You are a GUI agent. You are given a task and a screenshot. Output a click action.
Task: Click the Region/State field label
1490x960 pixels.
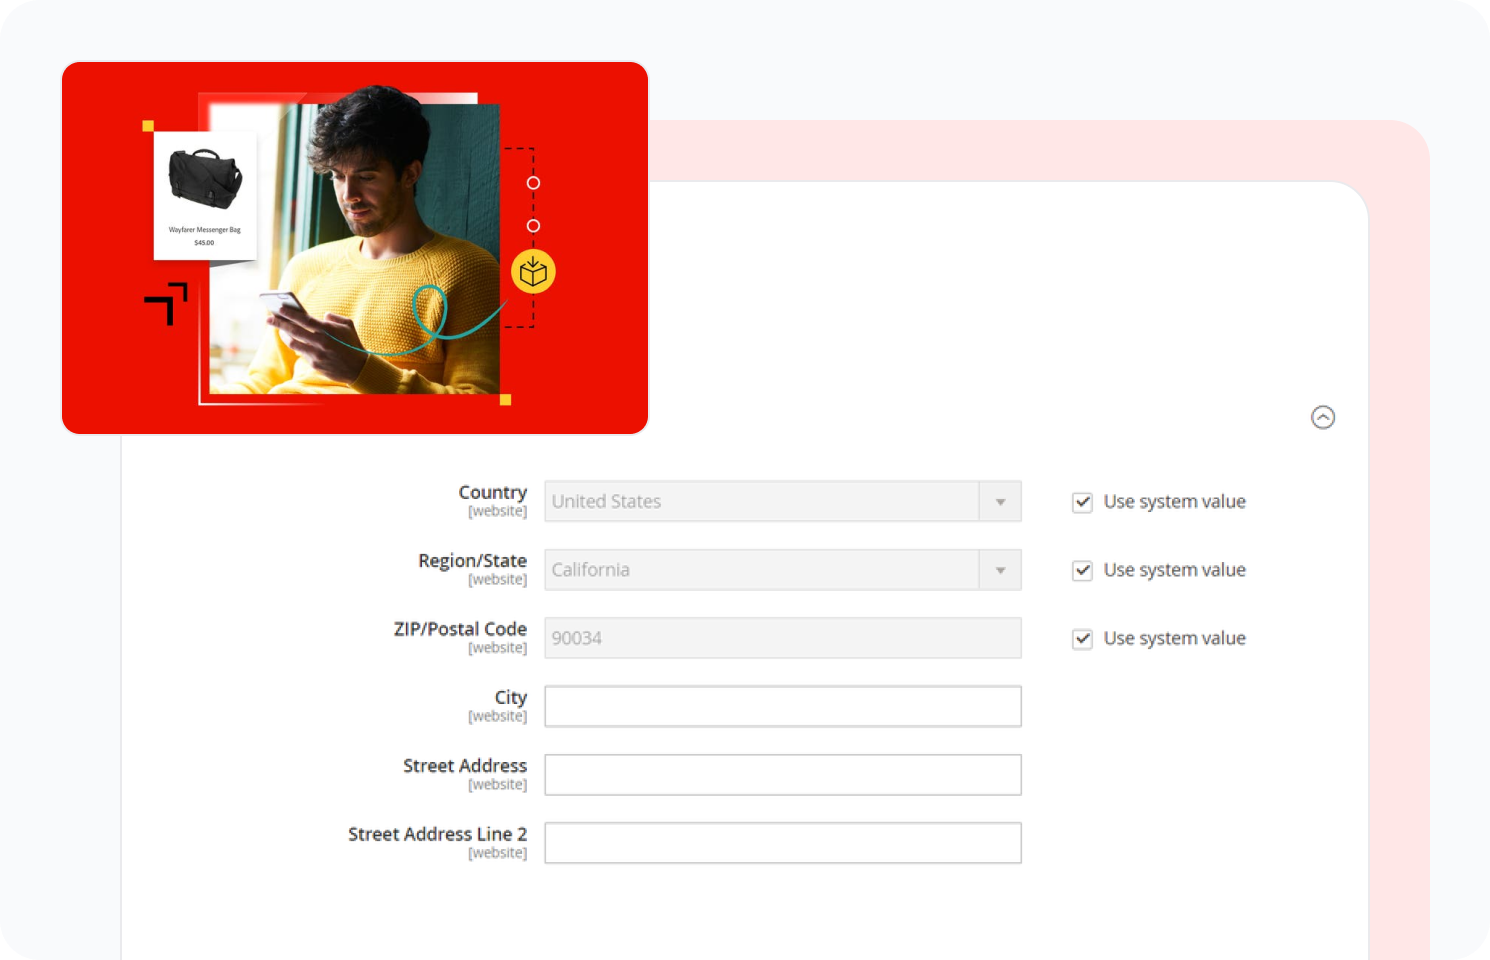click(472, 561)
